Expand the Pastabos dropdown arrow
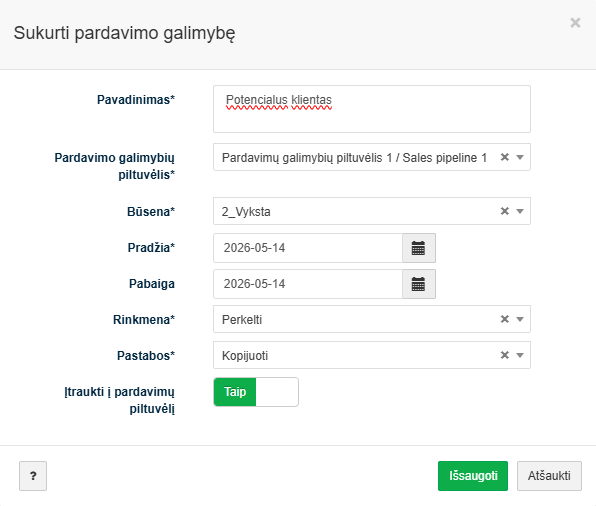596x506 pixels. [x=520, y=355]
